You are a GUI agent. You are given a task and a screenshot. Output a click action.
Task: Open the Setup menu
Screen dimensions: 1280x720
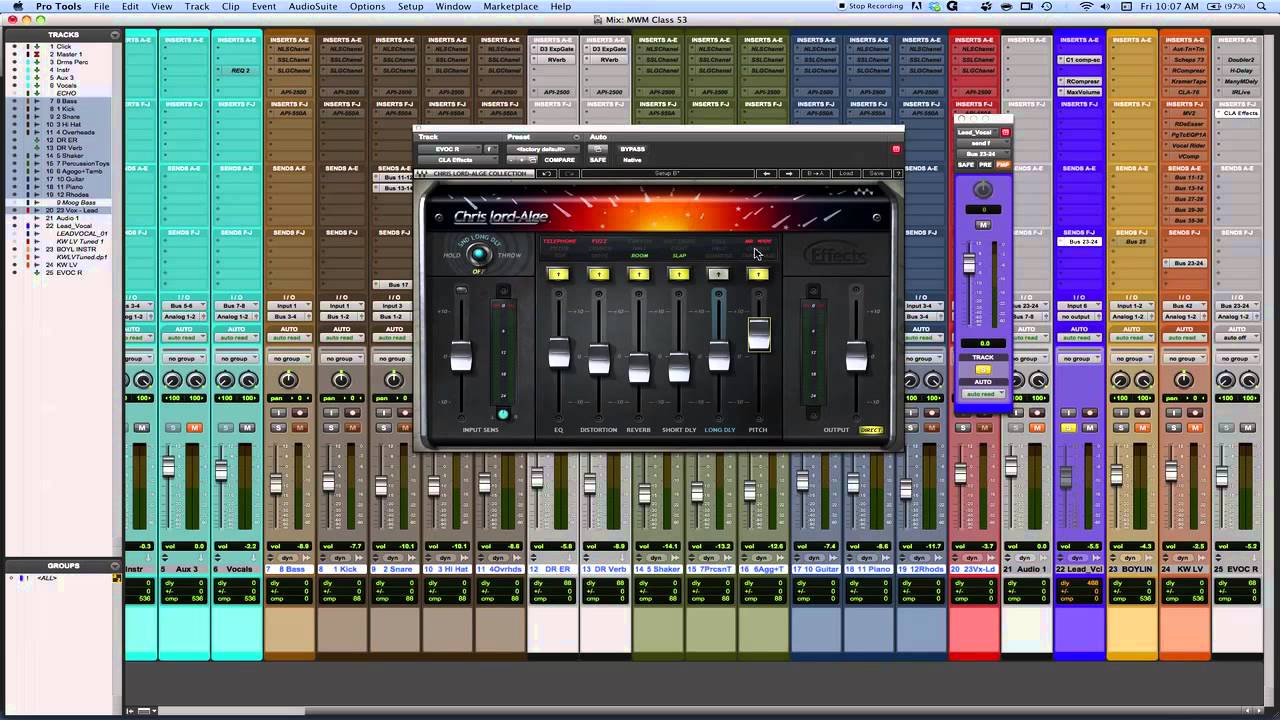(411, 6)
